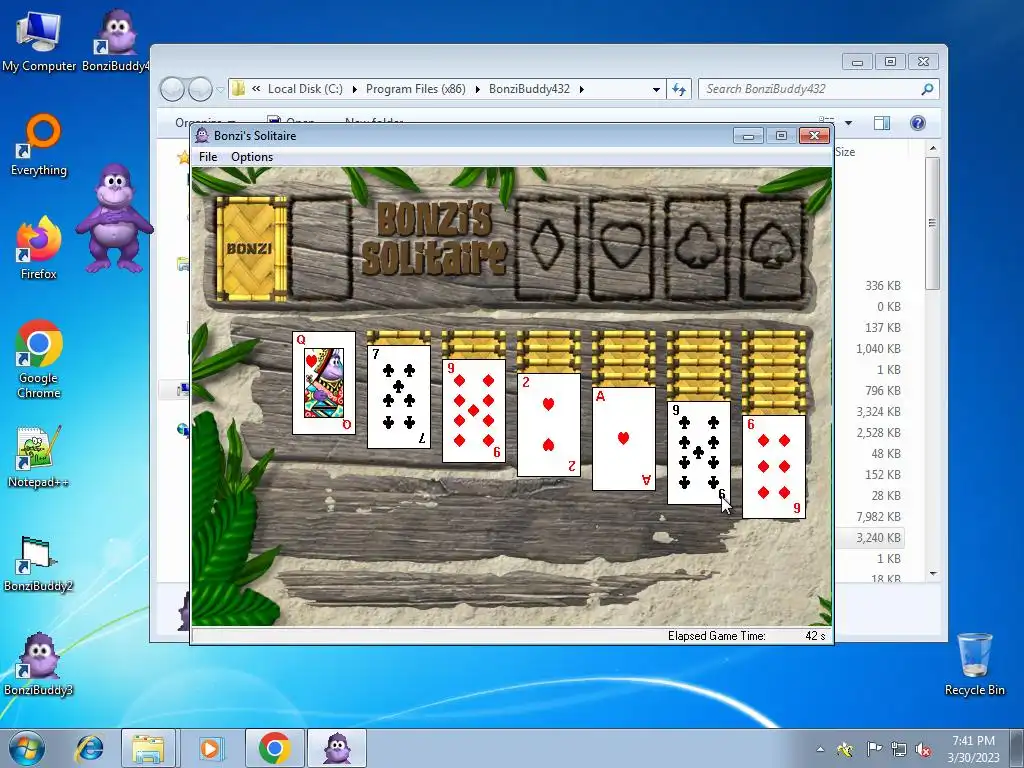This screenshot has height=768, width=1024.
Task: Click the 1,040 KB file size entry
Action: (878, 349)
